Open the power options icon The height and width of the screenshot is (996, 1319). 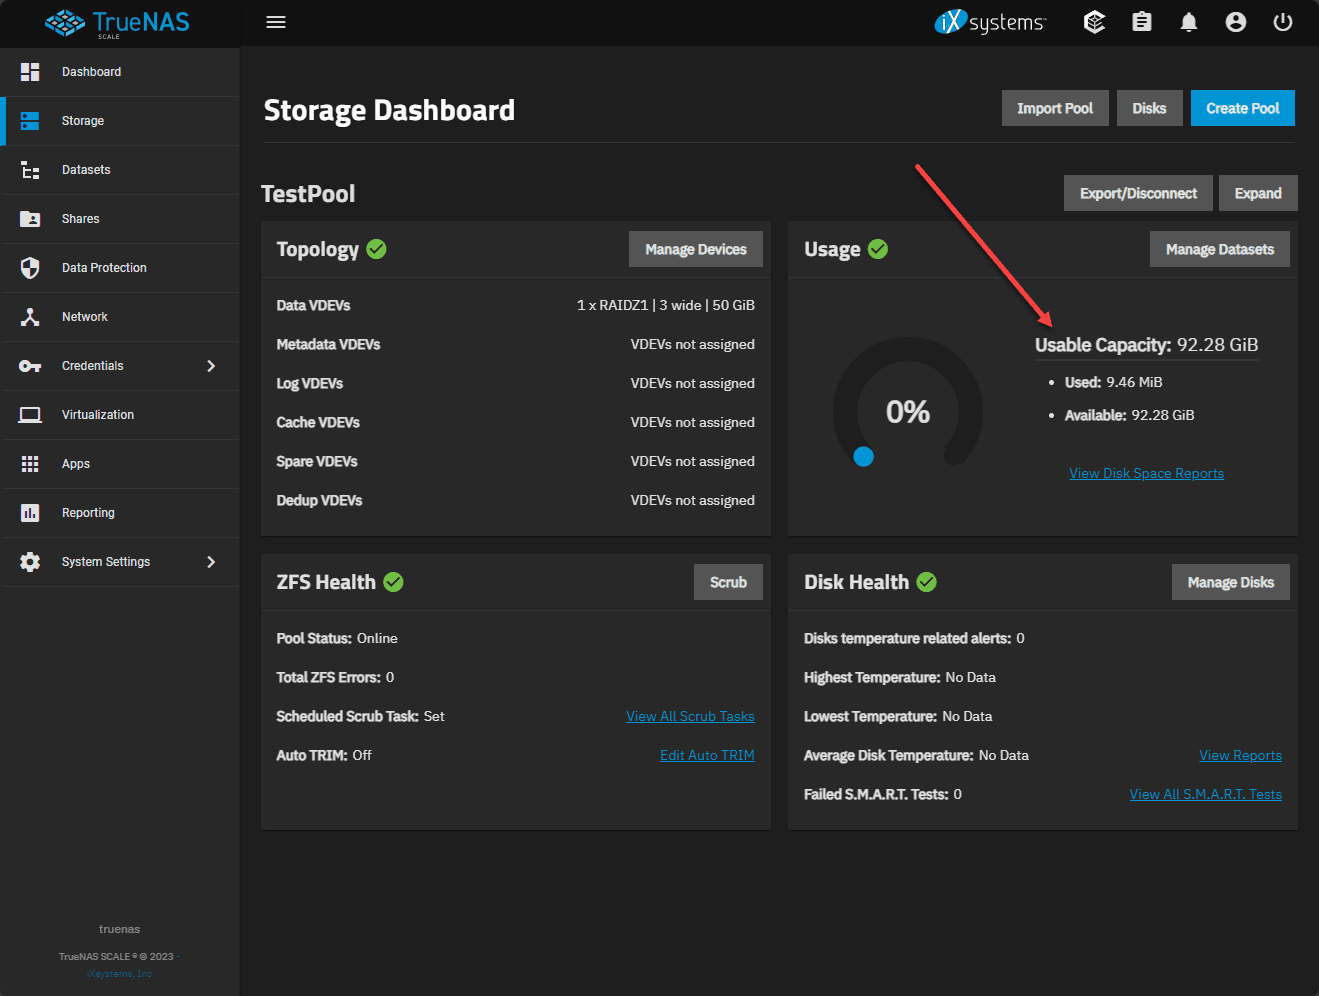(x=1282, y=21)
